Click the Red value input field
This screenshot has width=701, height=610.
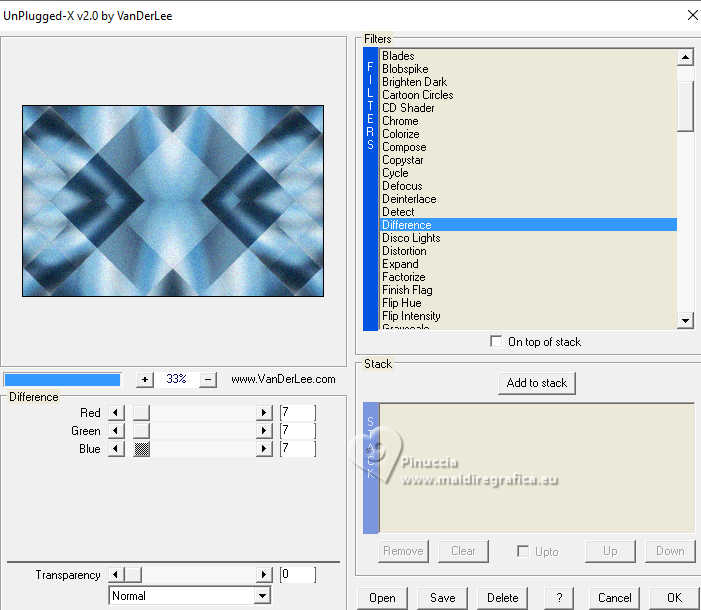point(298,412)
